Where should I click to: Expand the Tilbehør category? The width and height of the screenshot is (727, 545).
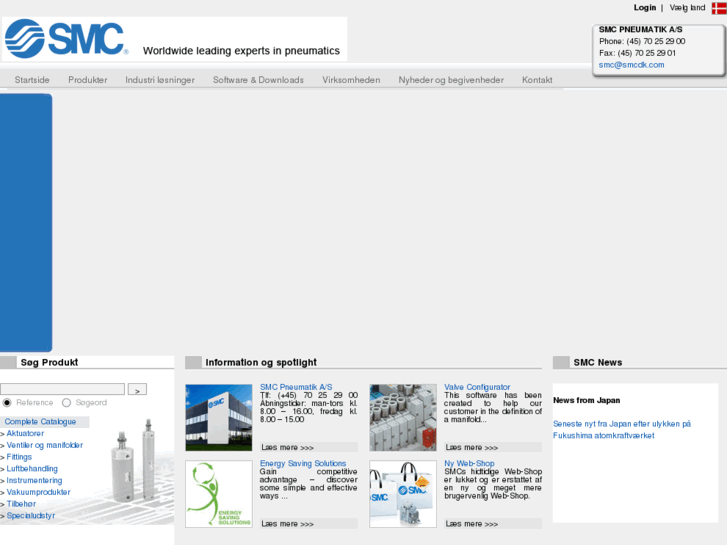point(21,504)
